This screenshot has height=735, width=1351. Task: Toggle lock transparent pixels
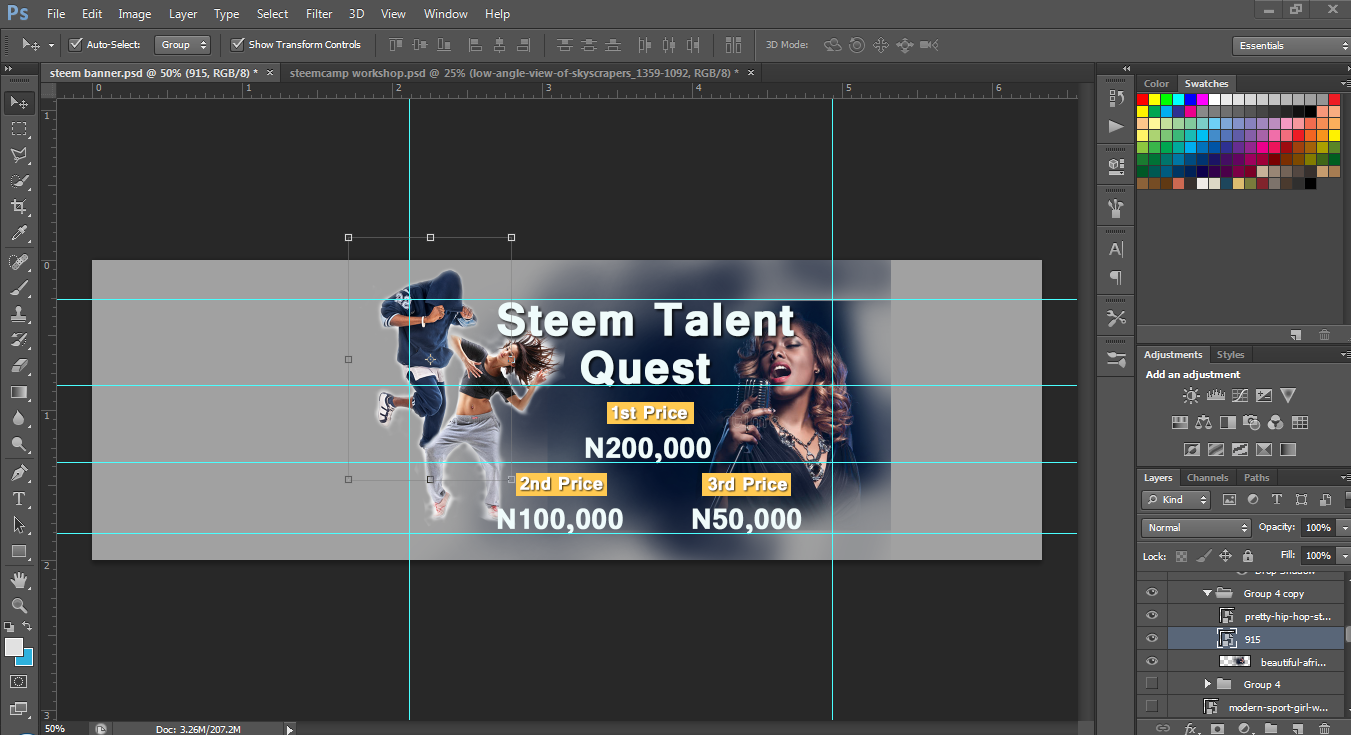tap(1182, 556)
